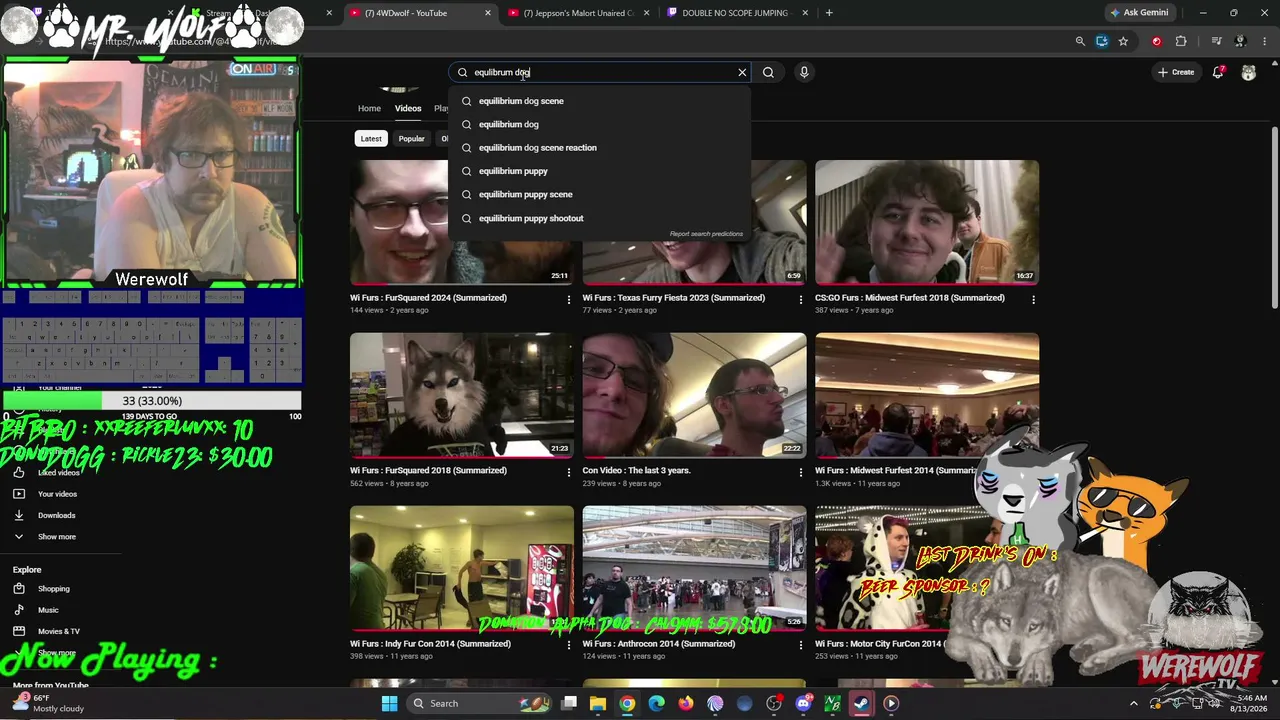Open options for Con Video last 3 years
Viewport: 1280px width, 720px height.
tap(800, 472)
